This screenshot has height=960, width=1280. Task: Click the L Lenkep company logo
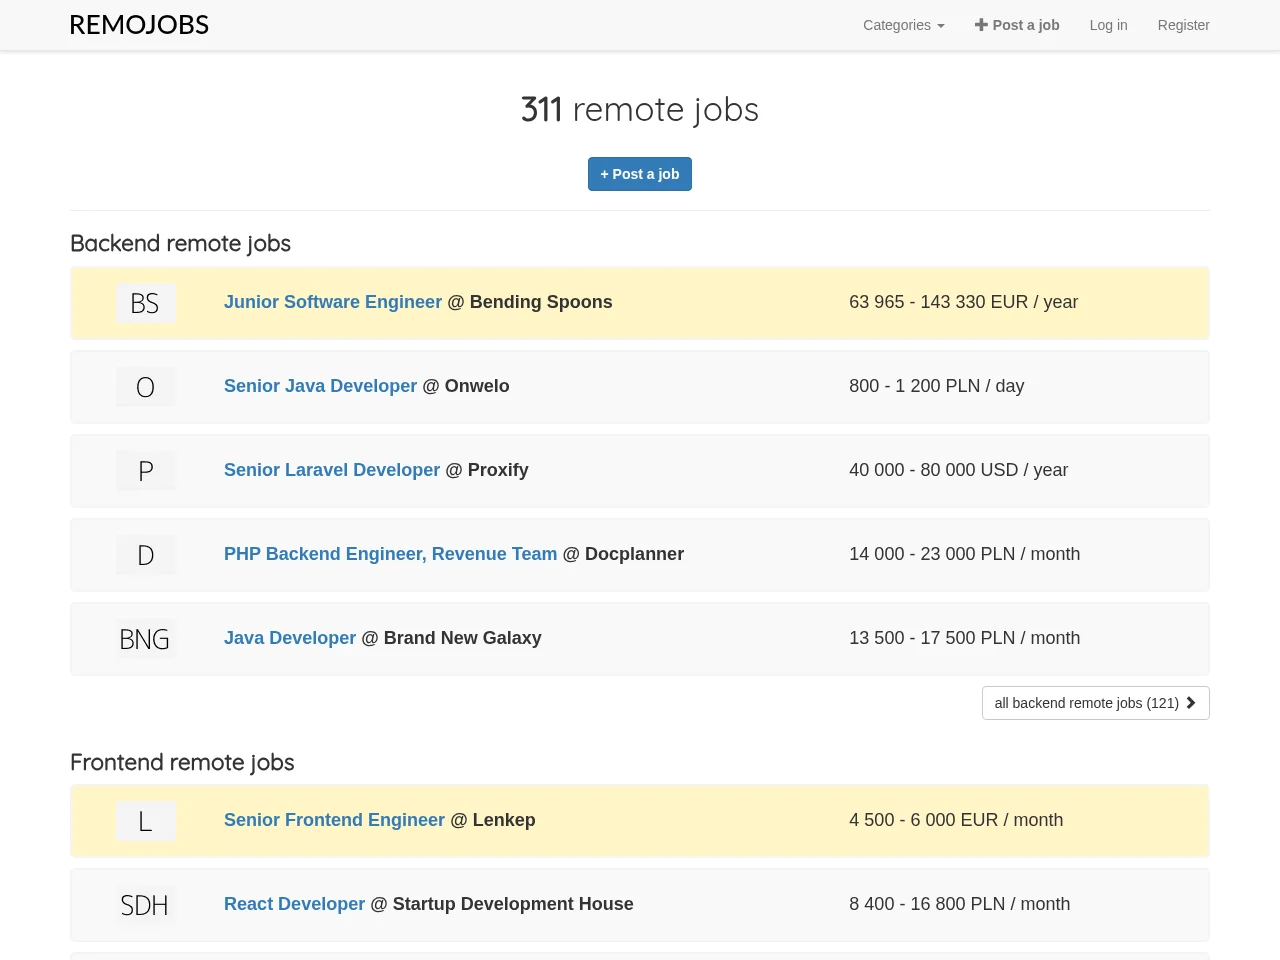[145, 821]
